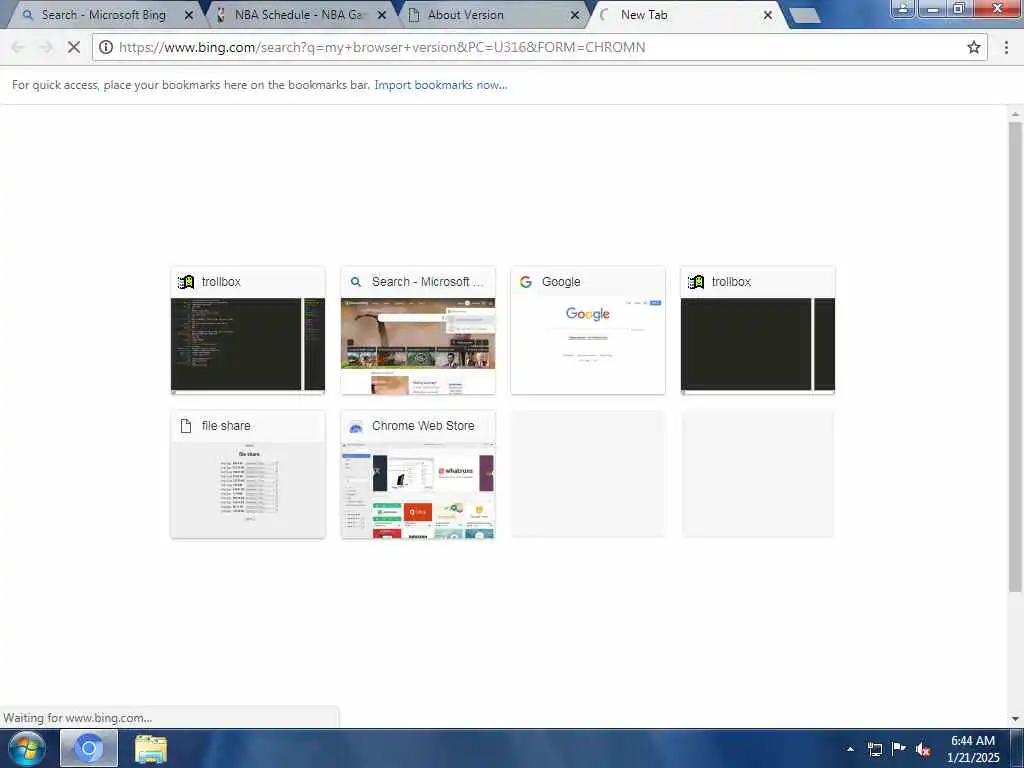Click the page scrollbar thumb
The height and width of the screenshot is (768, 1024).
1015,357
